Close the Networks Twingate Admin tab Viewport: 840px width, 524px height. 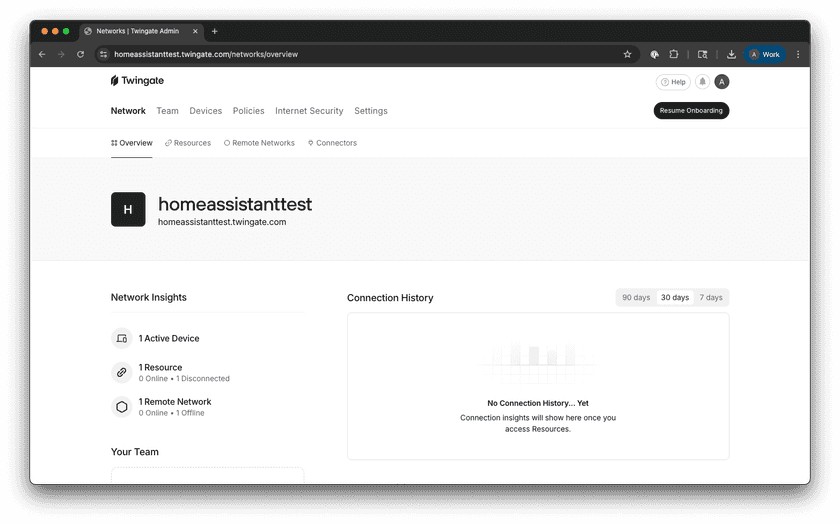coord(195,31)
